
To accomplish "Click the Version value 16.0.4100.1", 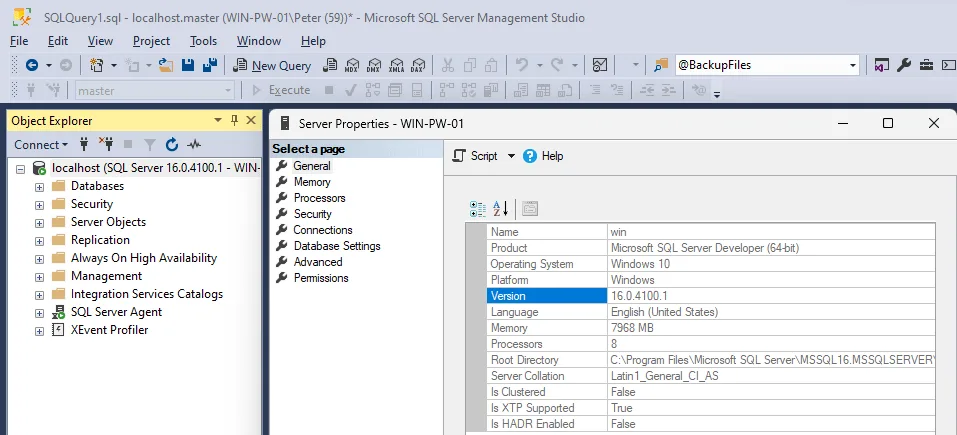I will tap(639, 296).
